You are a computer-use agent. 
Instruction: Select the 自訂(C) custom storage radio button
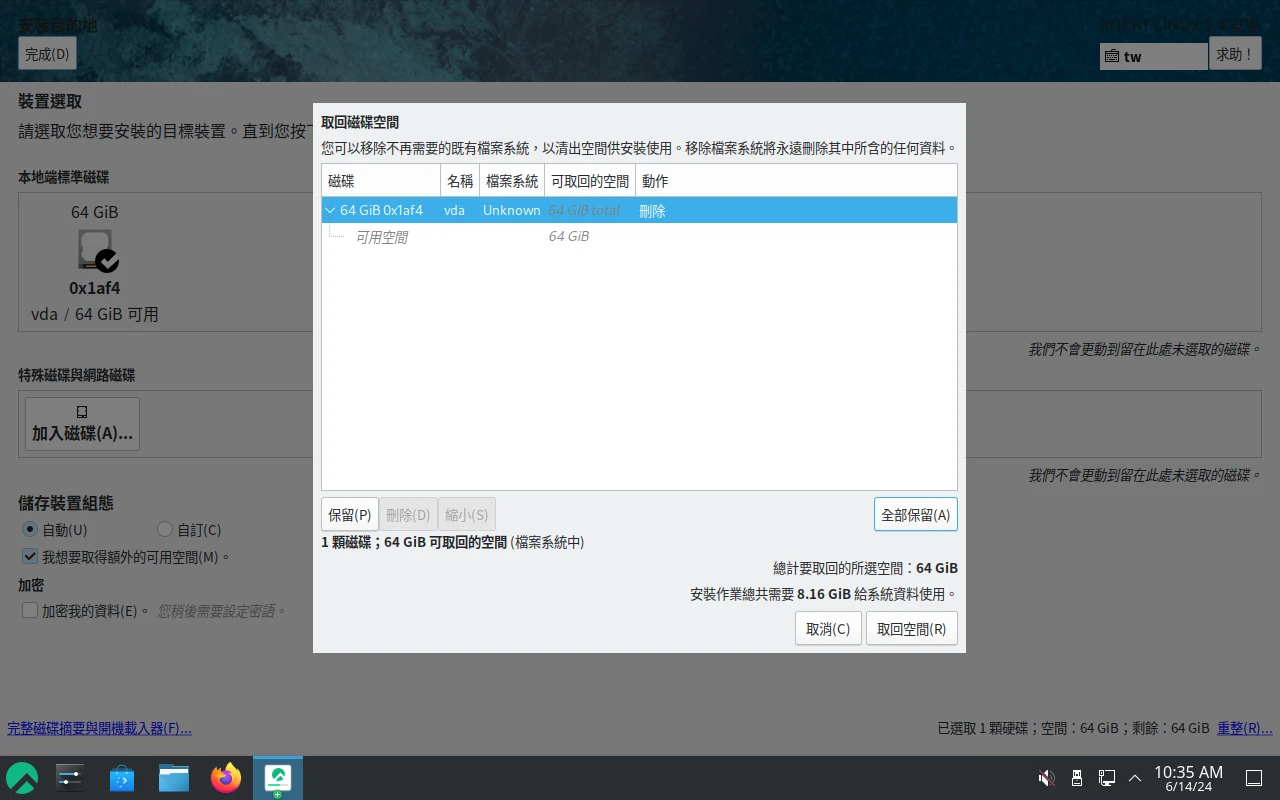click(x=166, y=530)
